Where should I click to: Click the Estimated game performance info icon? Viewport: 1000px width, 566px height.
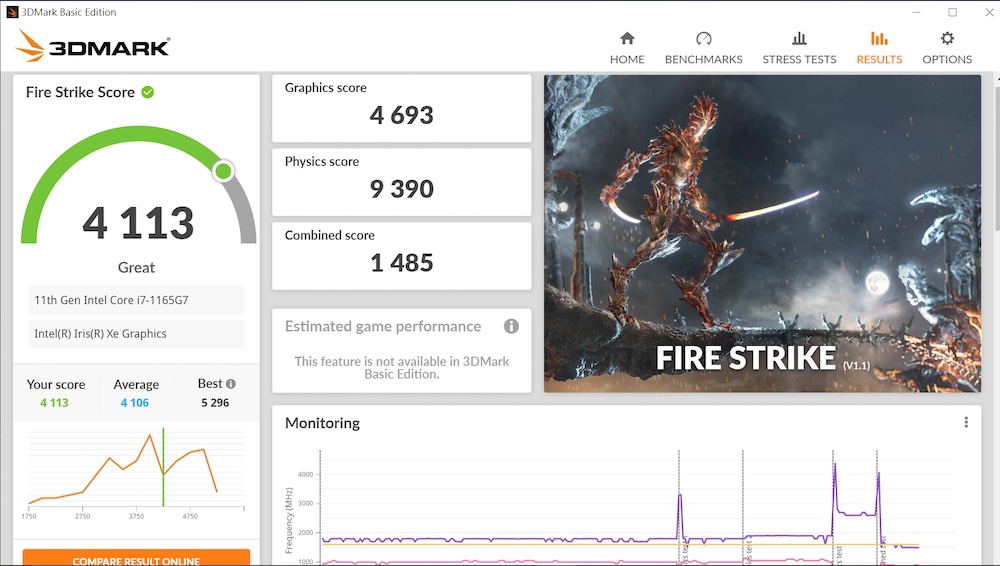click(x=511, y=326)
